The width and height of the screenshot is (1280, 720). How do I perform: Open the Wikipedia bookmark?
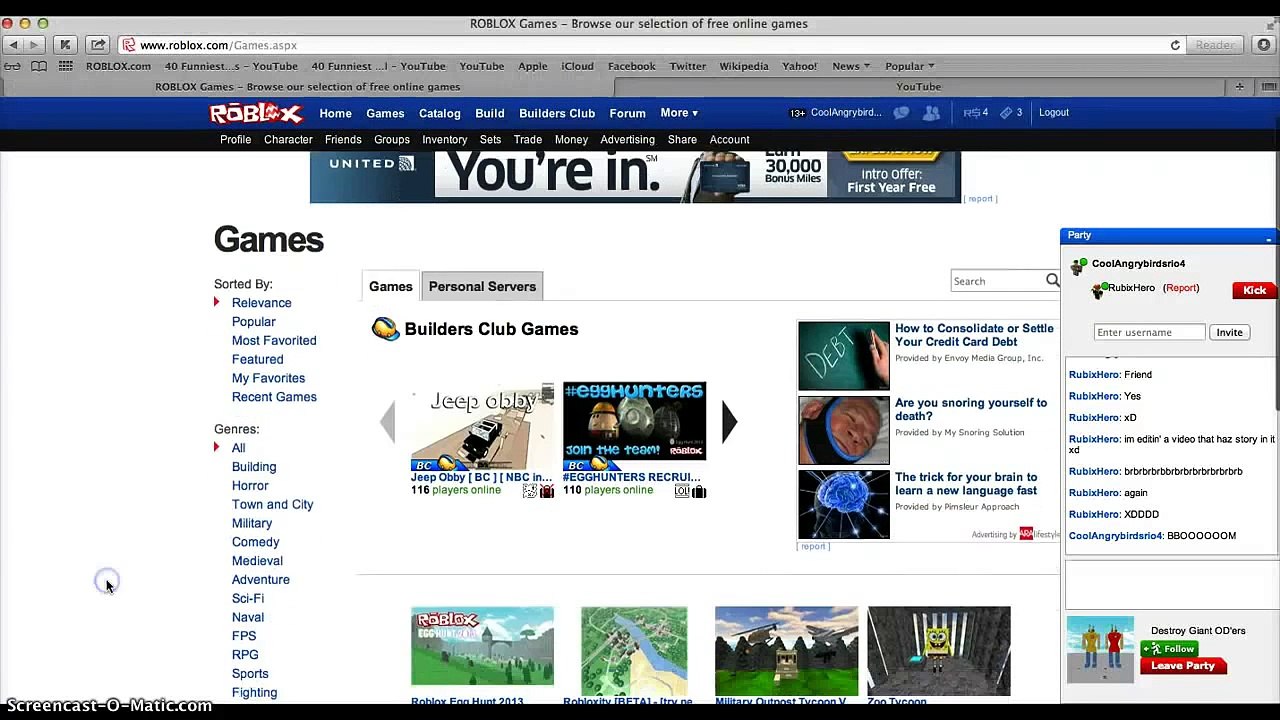(744, 66)
